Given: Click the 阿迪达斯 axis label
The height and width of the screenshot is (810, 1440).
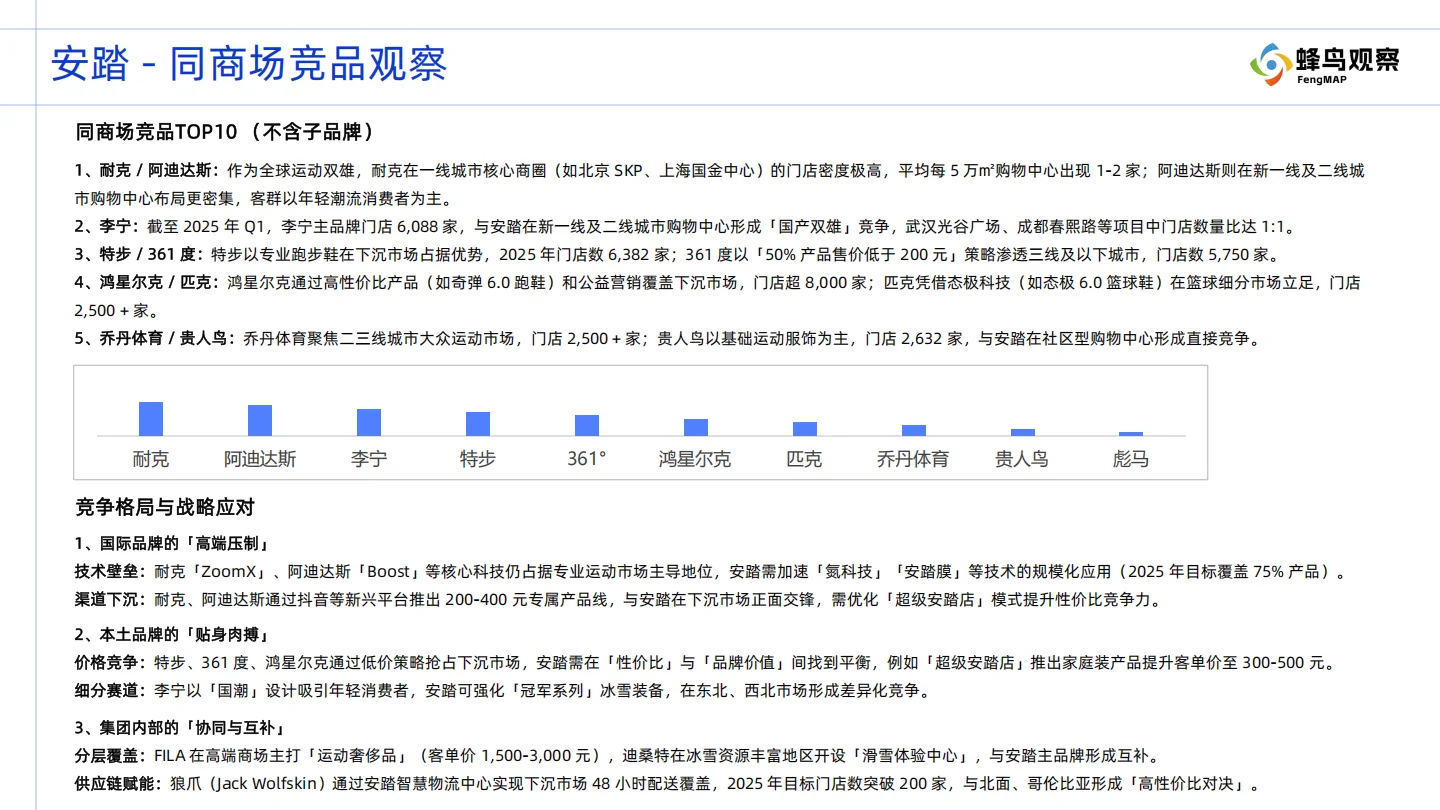Looking at the screenshot, I should tap(260, 460).
